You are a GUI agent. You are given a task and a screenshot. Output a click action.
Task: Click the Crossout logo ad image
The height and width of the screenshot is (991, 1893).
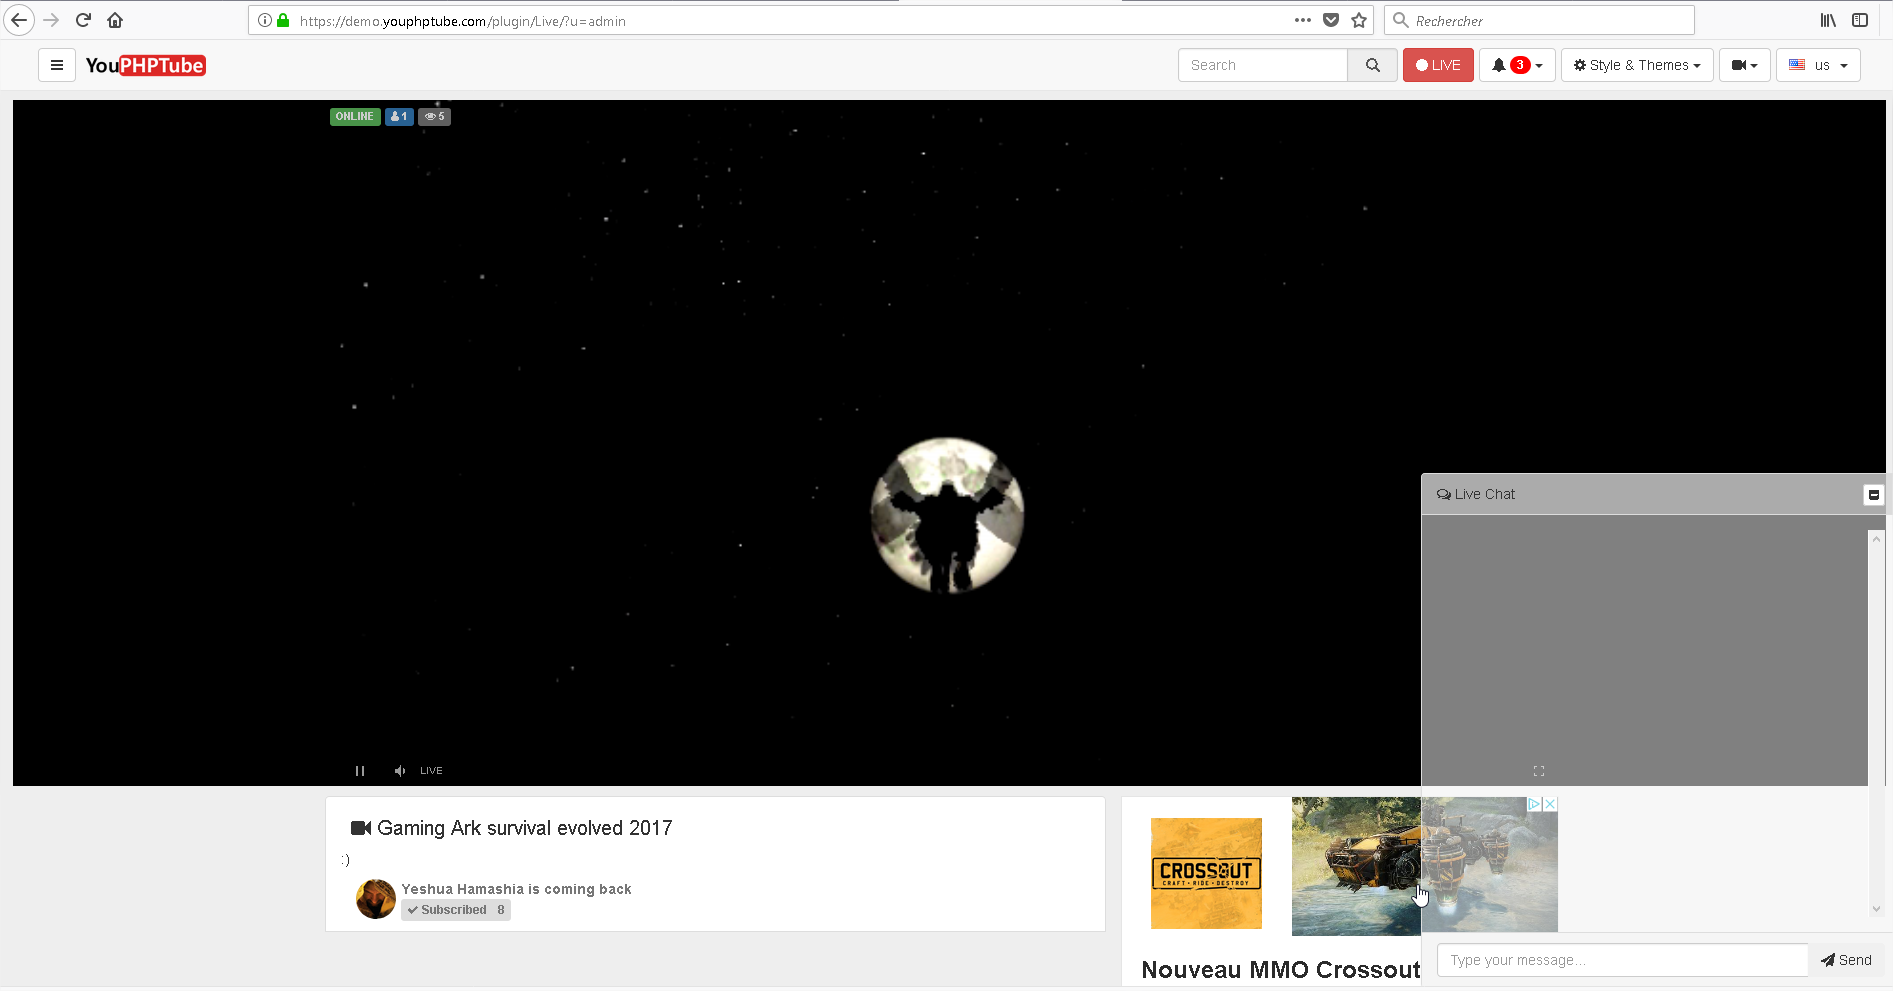pyautogui.click(x=1206, y=873)
